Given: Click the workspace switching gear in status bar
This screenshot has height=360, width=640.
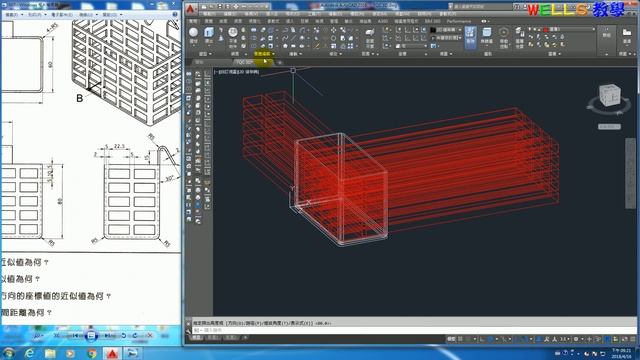Looking at the screenshot, I should pos(576,339).
